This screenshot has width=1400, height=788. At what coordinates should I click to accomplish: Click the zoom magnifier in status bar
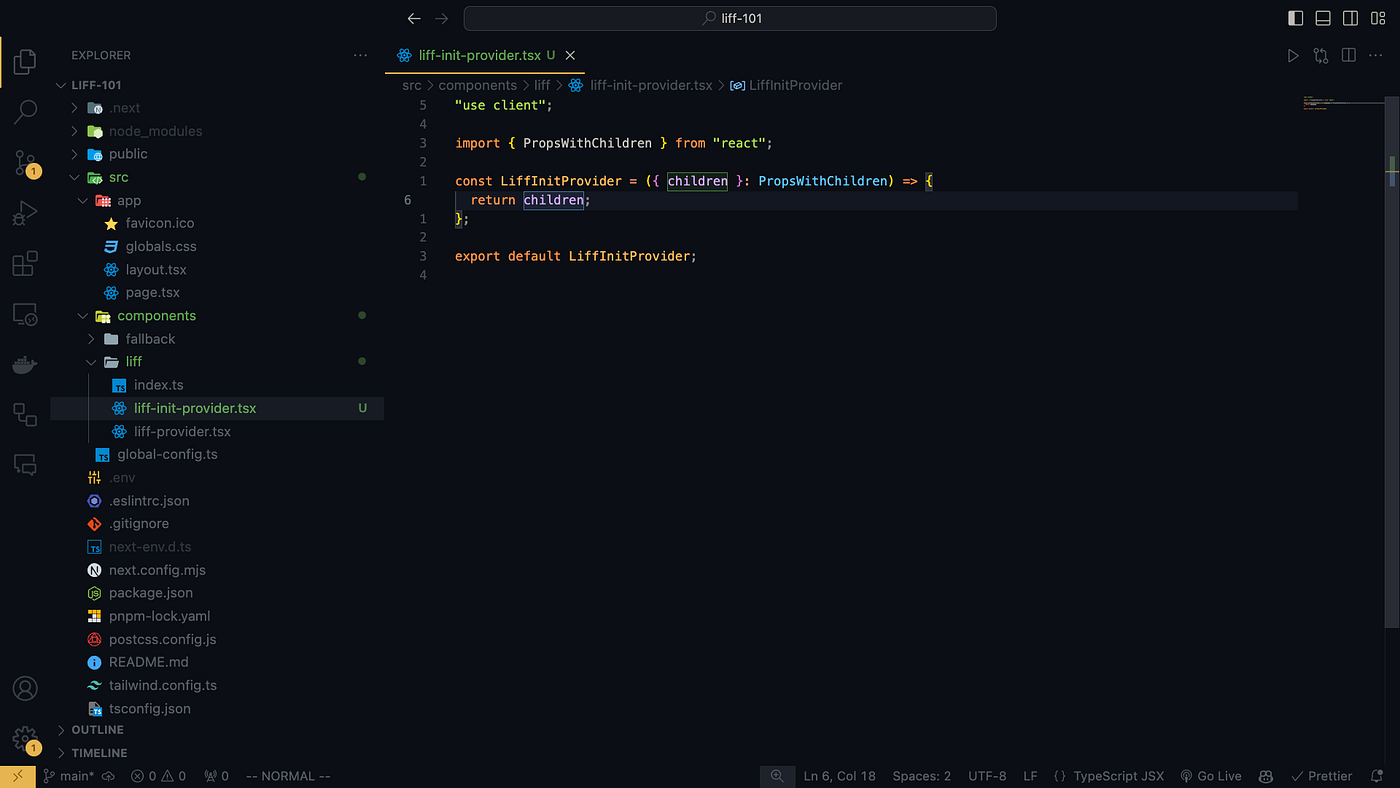click(x=777, y=776)
